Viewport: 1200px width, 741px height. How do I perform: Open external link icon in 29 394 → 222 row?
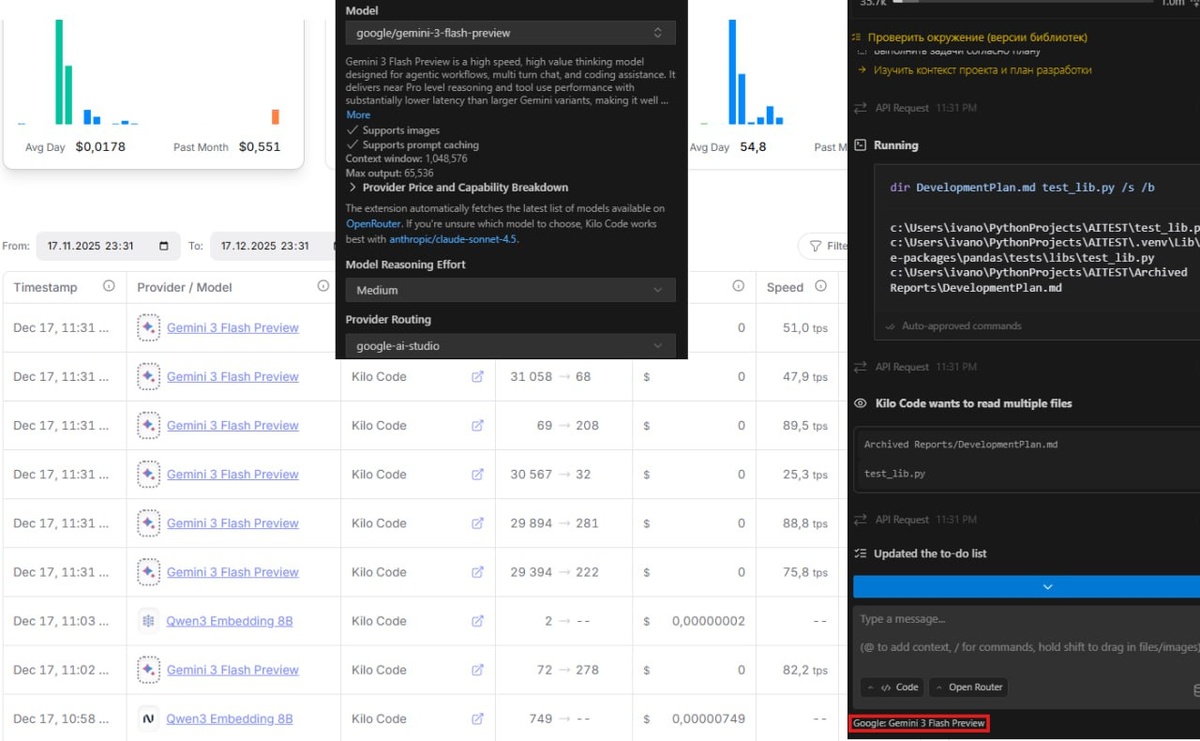(477, 573)
